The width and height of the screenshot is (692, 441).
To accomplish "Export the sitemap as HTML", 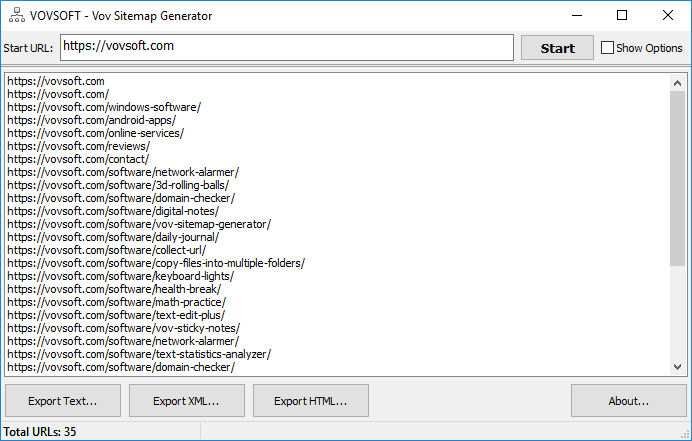I will 311,401.
